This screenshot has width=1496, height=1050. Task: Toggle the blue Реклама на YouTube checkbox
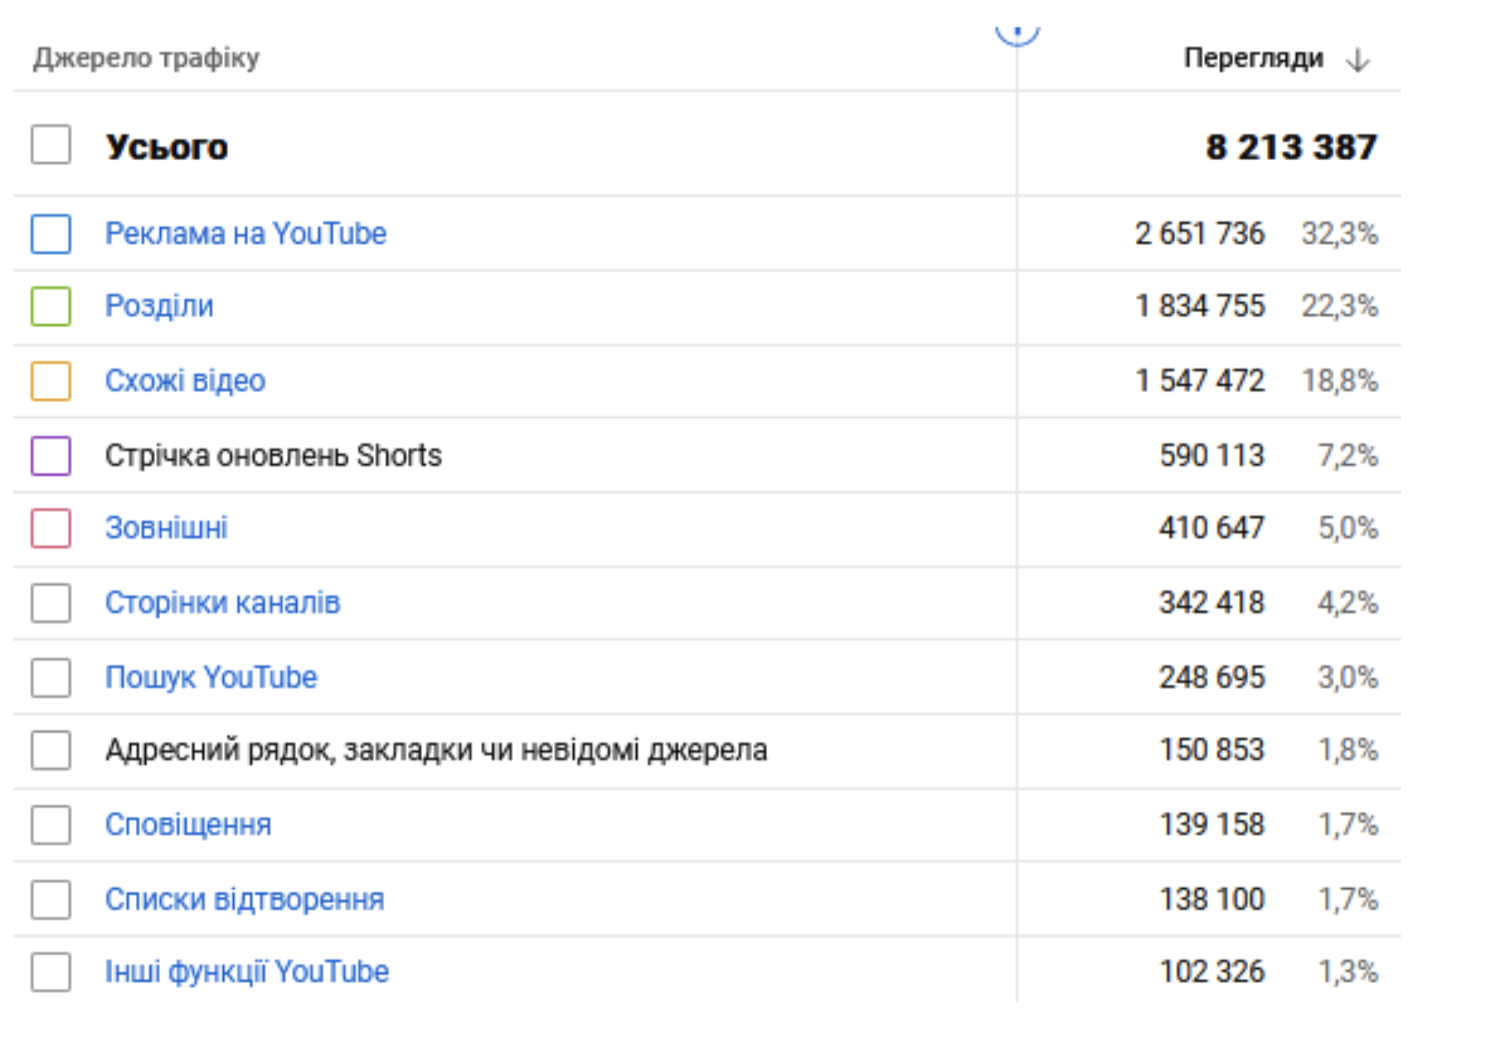51,234
